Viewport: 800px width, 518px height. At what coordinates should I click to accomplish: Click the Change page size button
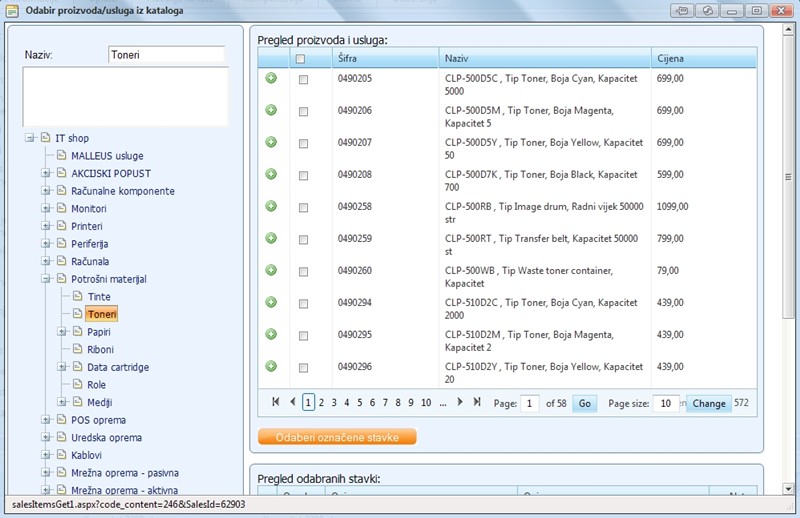(x=709, y=403)
